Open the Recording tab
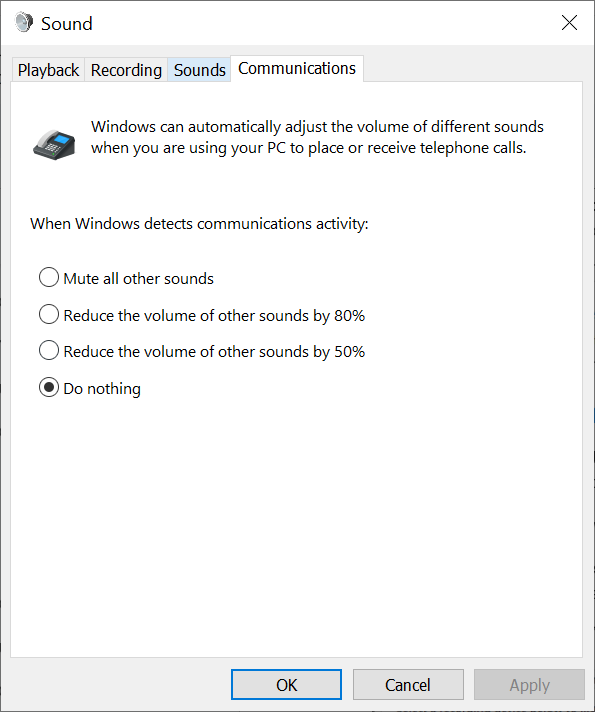Screen dimensions: 595x712 [126, 70]
